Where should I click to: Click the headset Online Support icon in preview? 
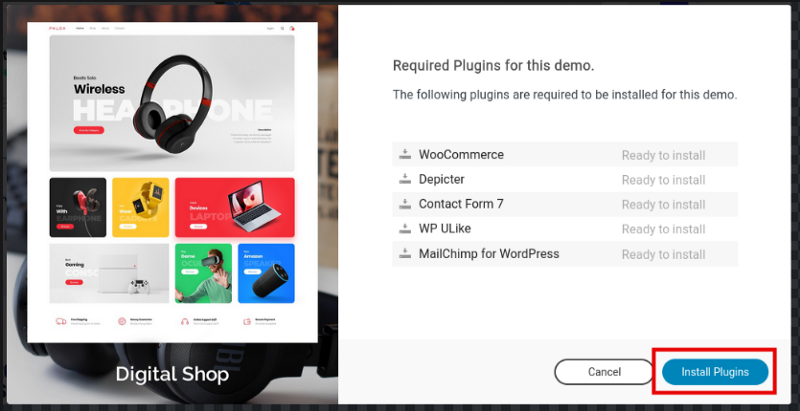pos(185,321)
